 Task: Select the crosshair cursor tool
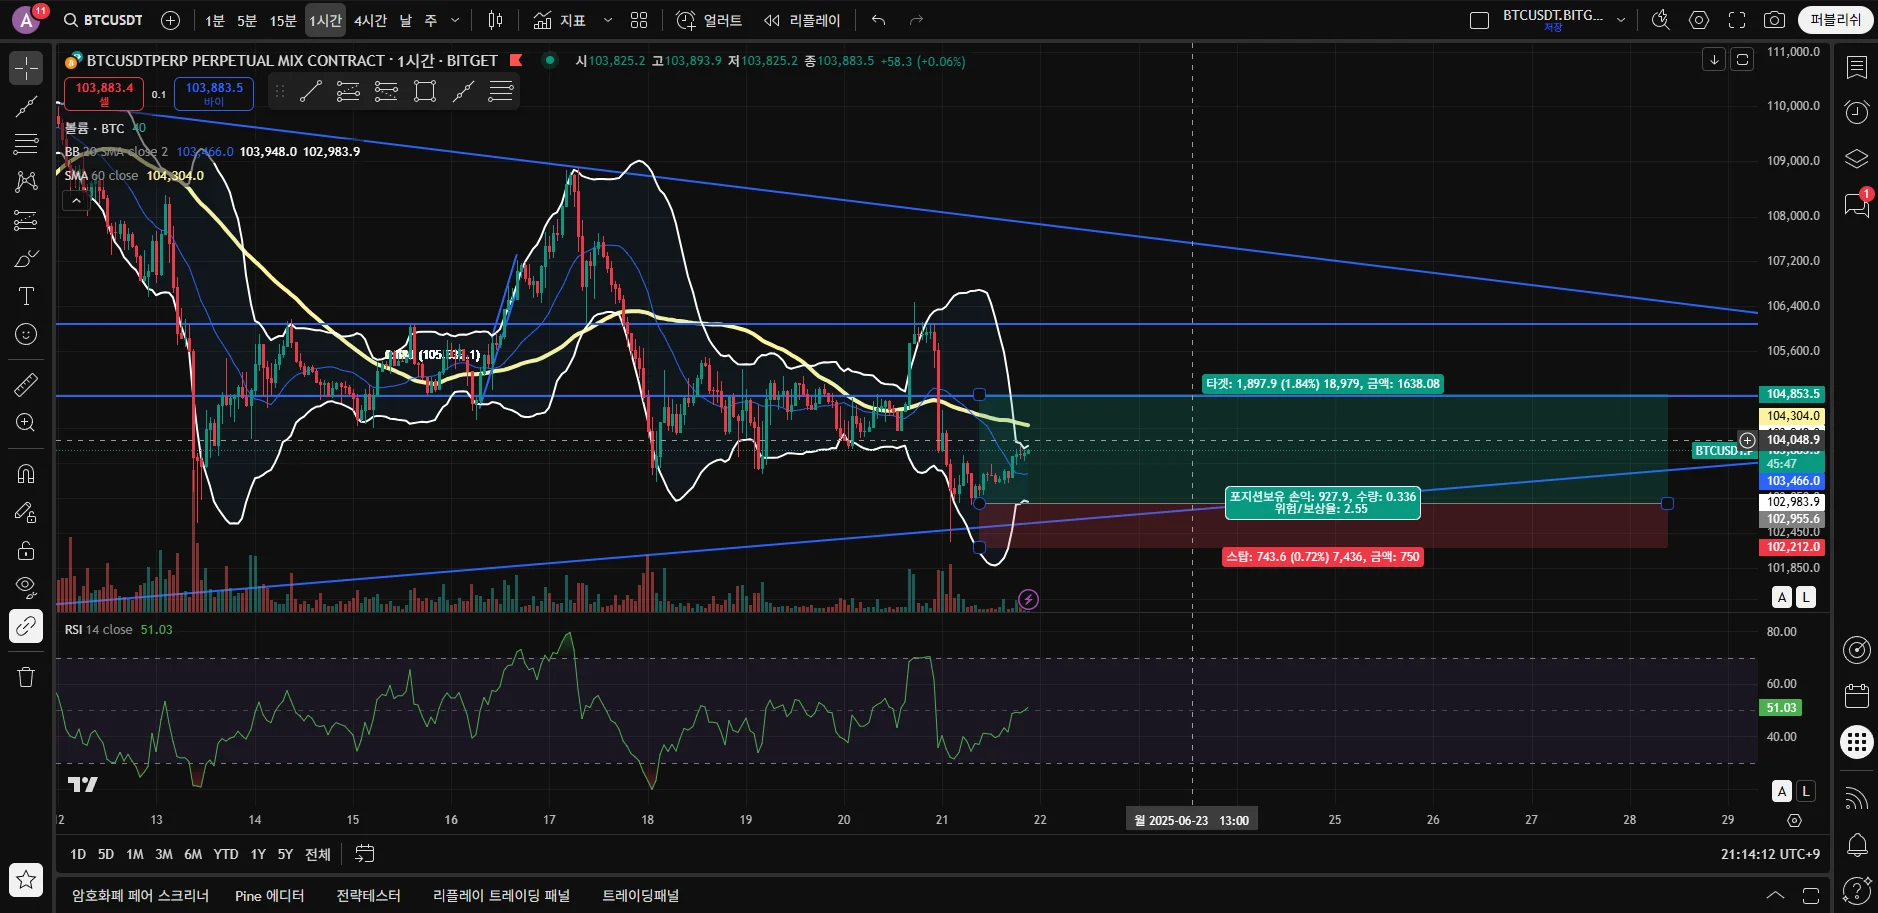26,68
